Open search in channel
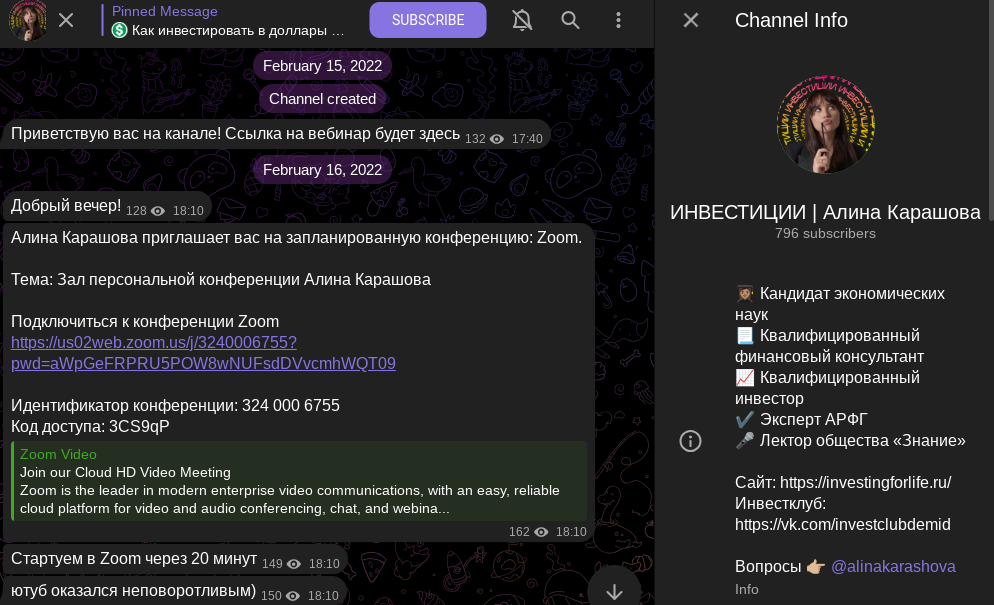The width and height of the screenshot is (994, 605). coord(570,20)
